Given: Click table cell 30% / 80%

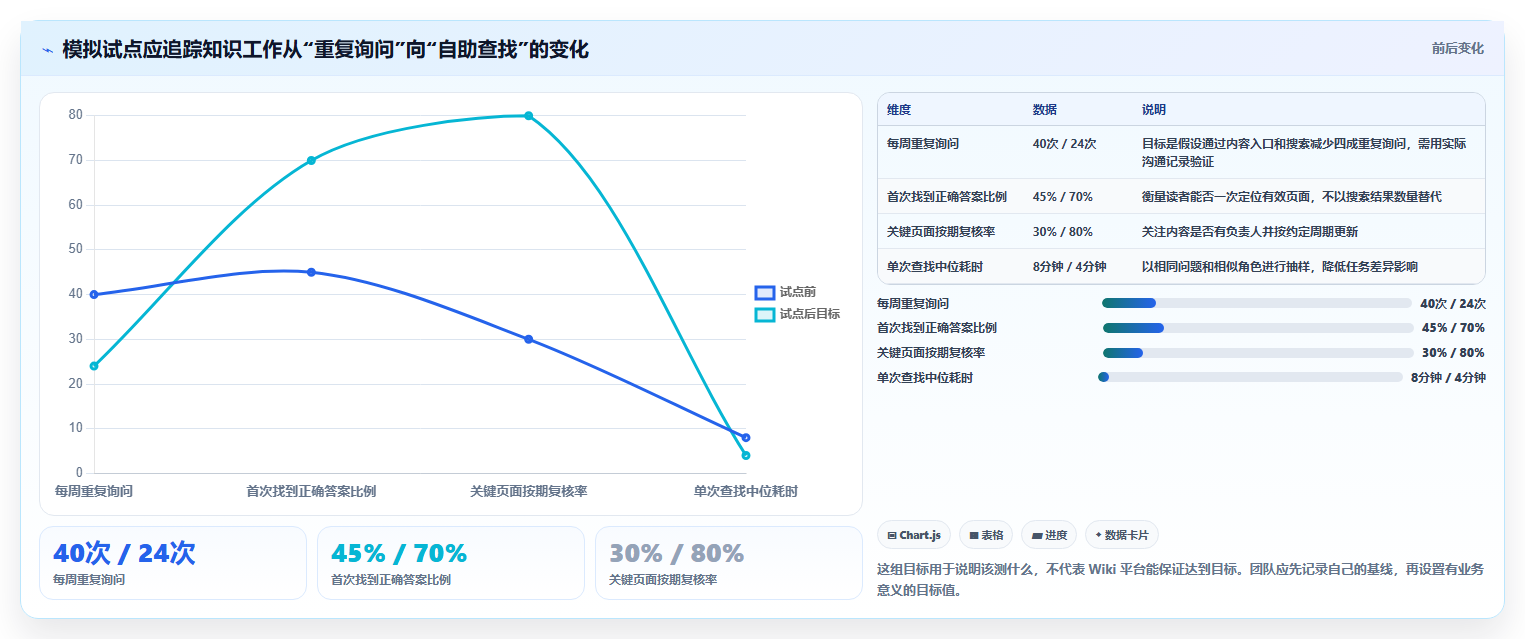Looking at the screenshot, I should [1063, 232].
